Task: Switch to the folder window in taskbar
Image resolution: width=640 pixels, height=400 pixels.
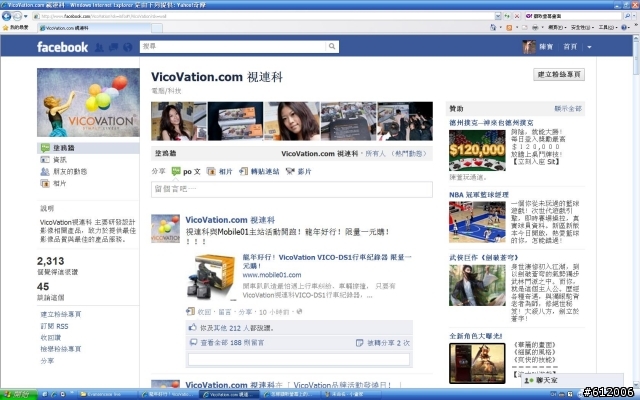Action: [106, 394]
